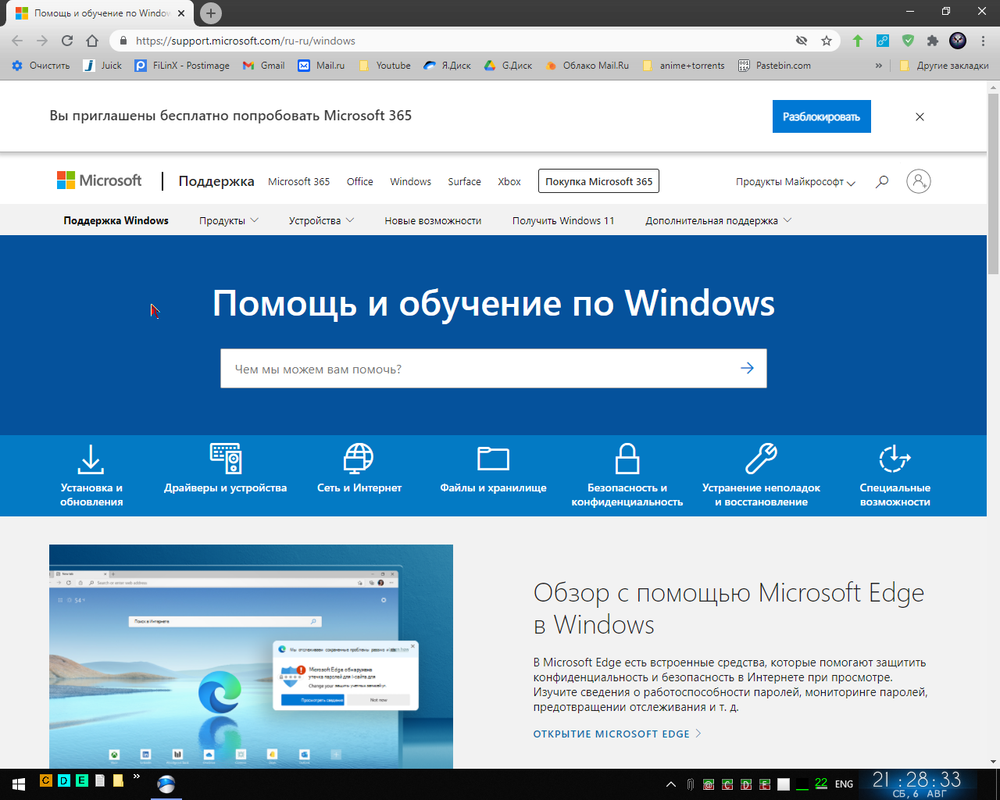This screenshot has height=800, width=1000.
Task: Open the browser profile avatar
Action: point(958,41)
